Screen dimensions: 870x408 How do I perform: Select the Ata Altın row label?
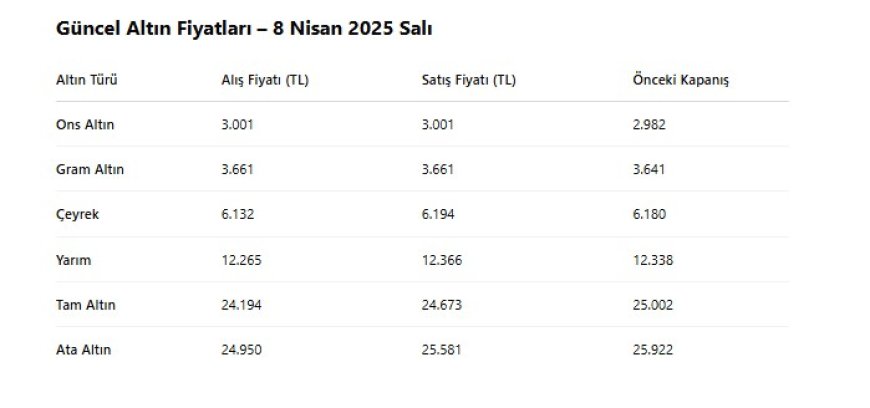(x=83, y=350)
